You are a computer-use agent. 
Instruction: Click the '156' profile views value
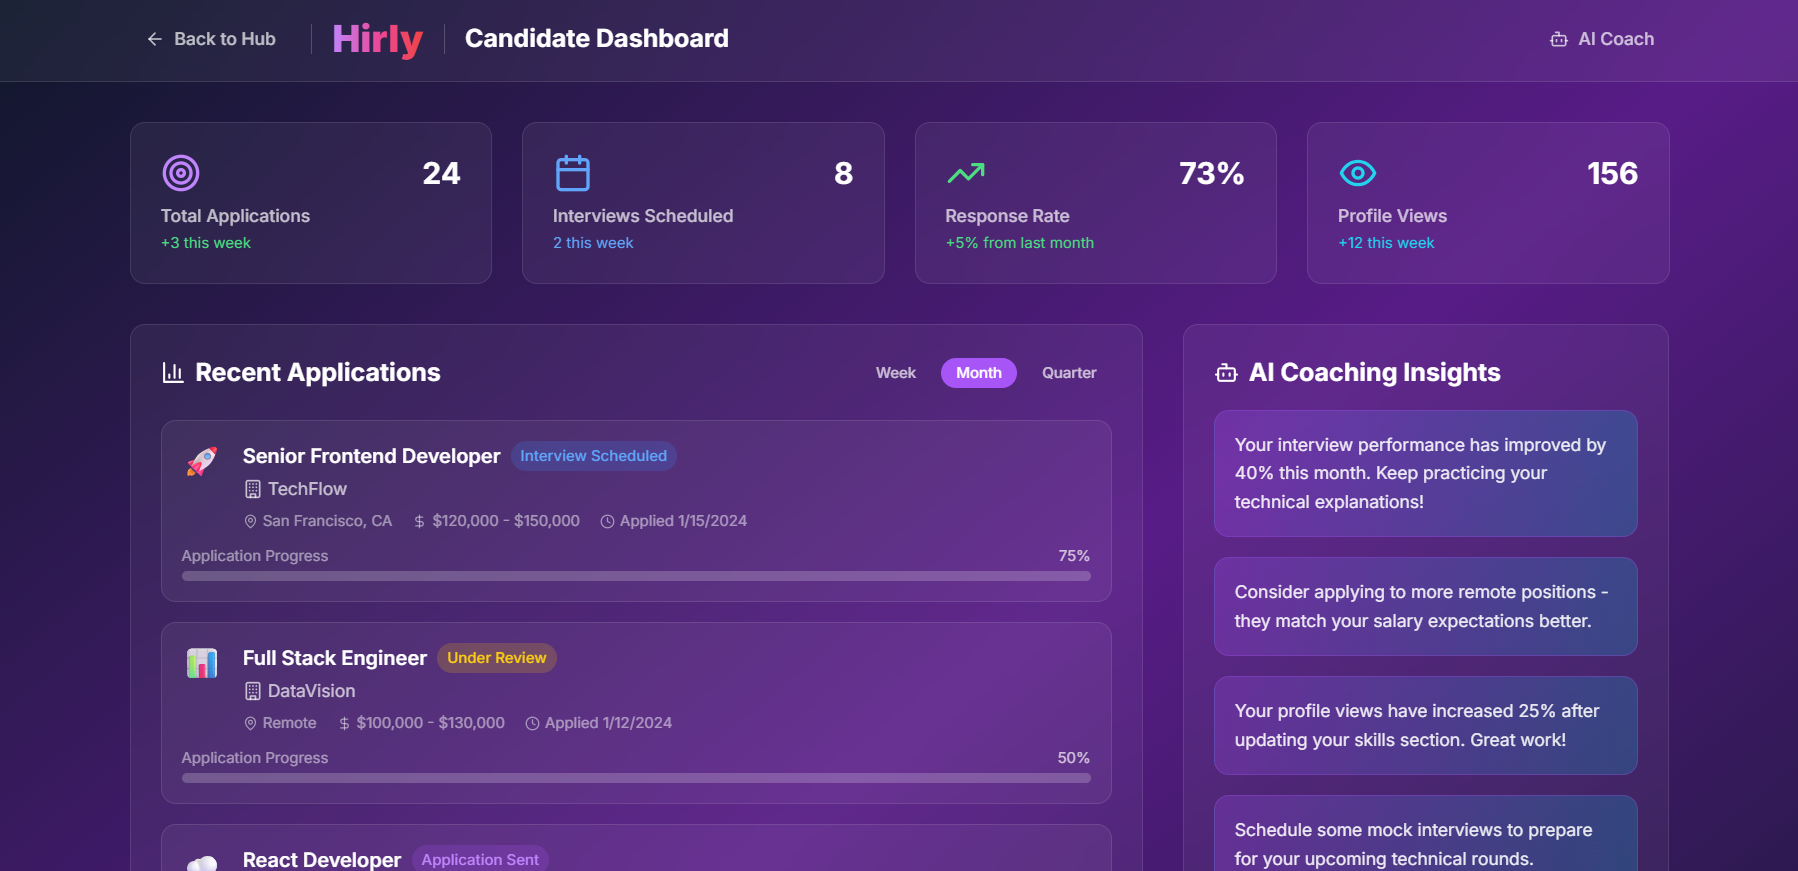(x=1613, y=173)
